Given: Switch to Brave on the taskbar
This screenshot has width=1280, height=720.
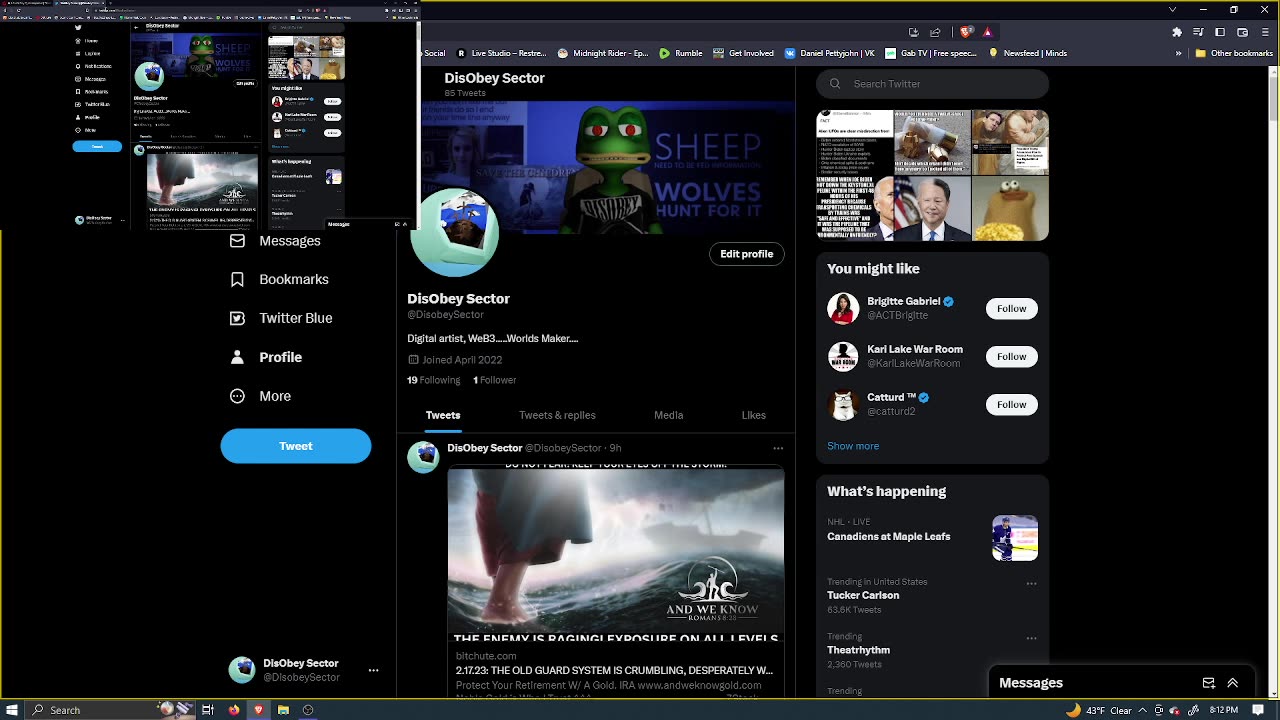Looking at the screenshot, I should [258, 710].
